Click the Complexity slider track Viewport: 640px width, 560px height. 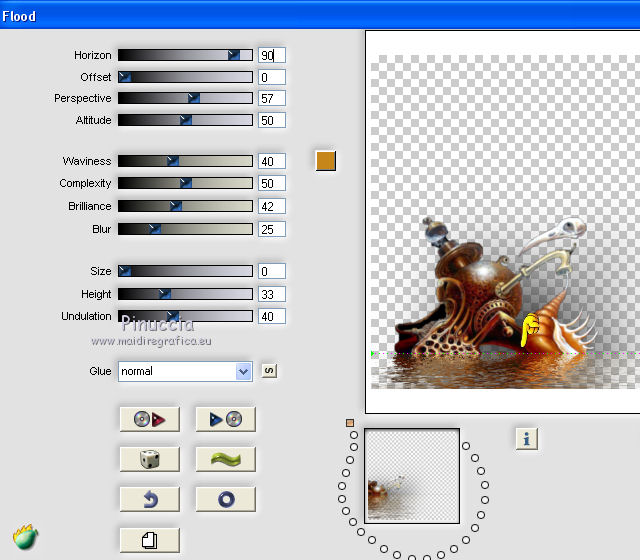coord(185,183)
